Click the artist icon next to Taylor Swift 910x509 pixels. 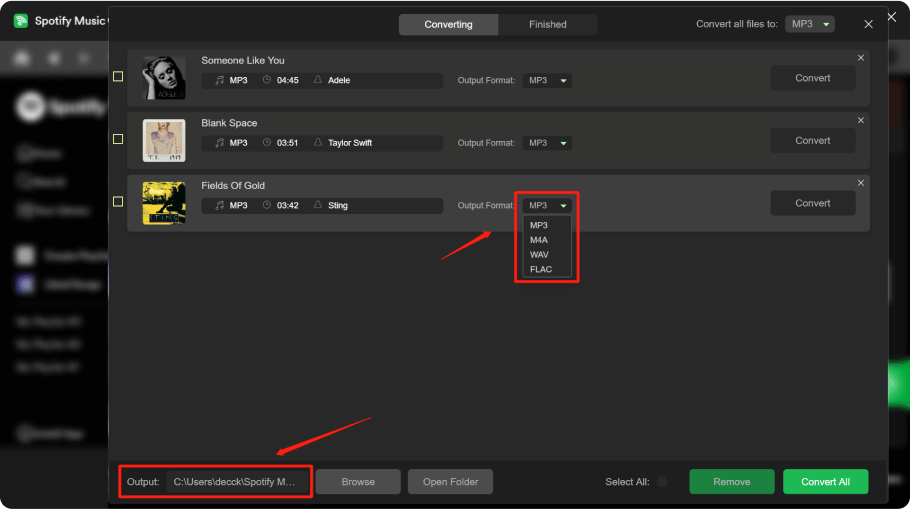[318, 142]
